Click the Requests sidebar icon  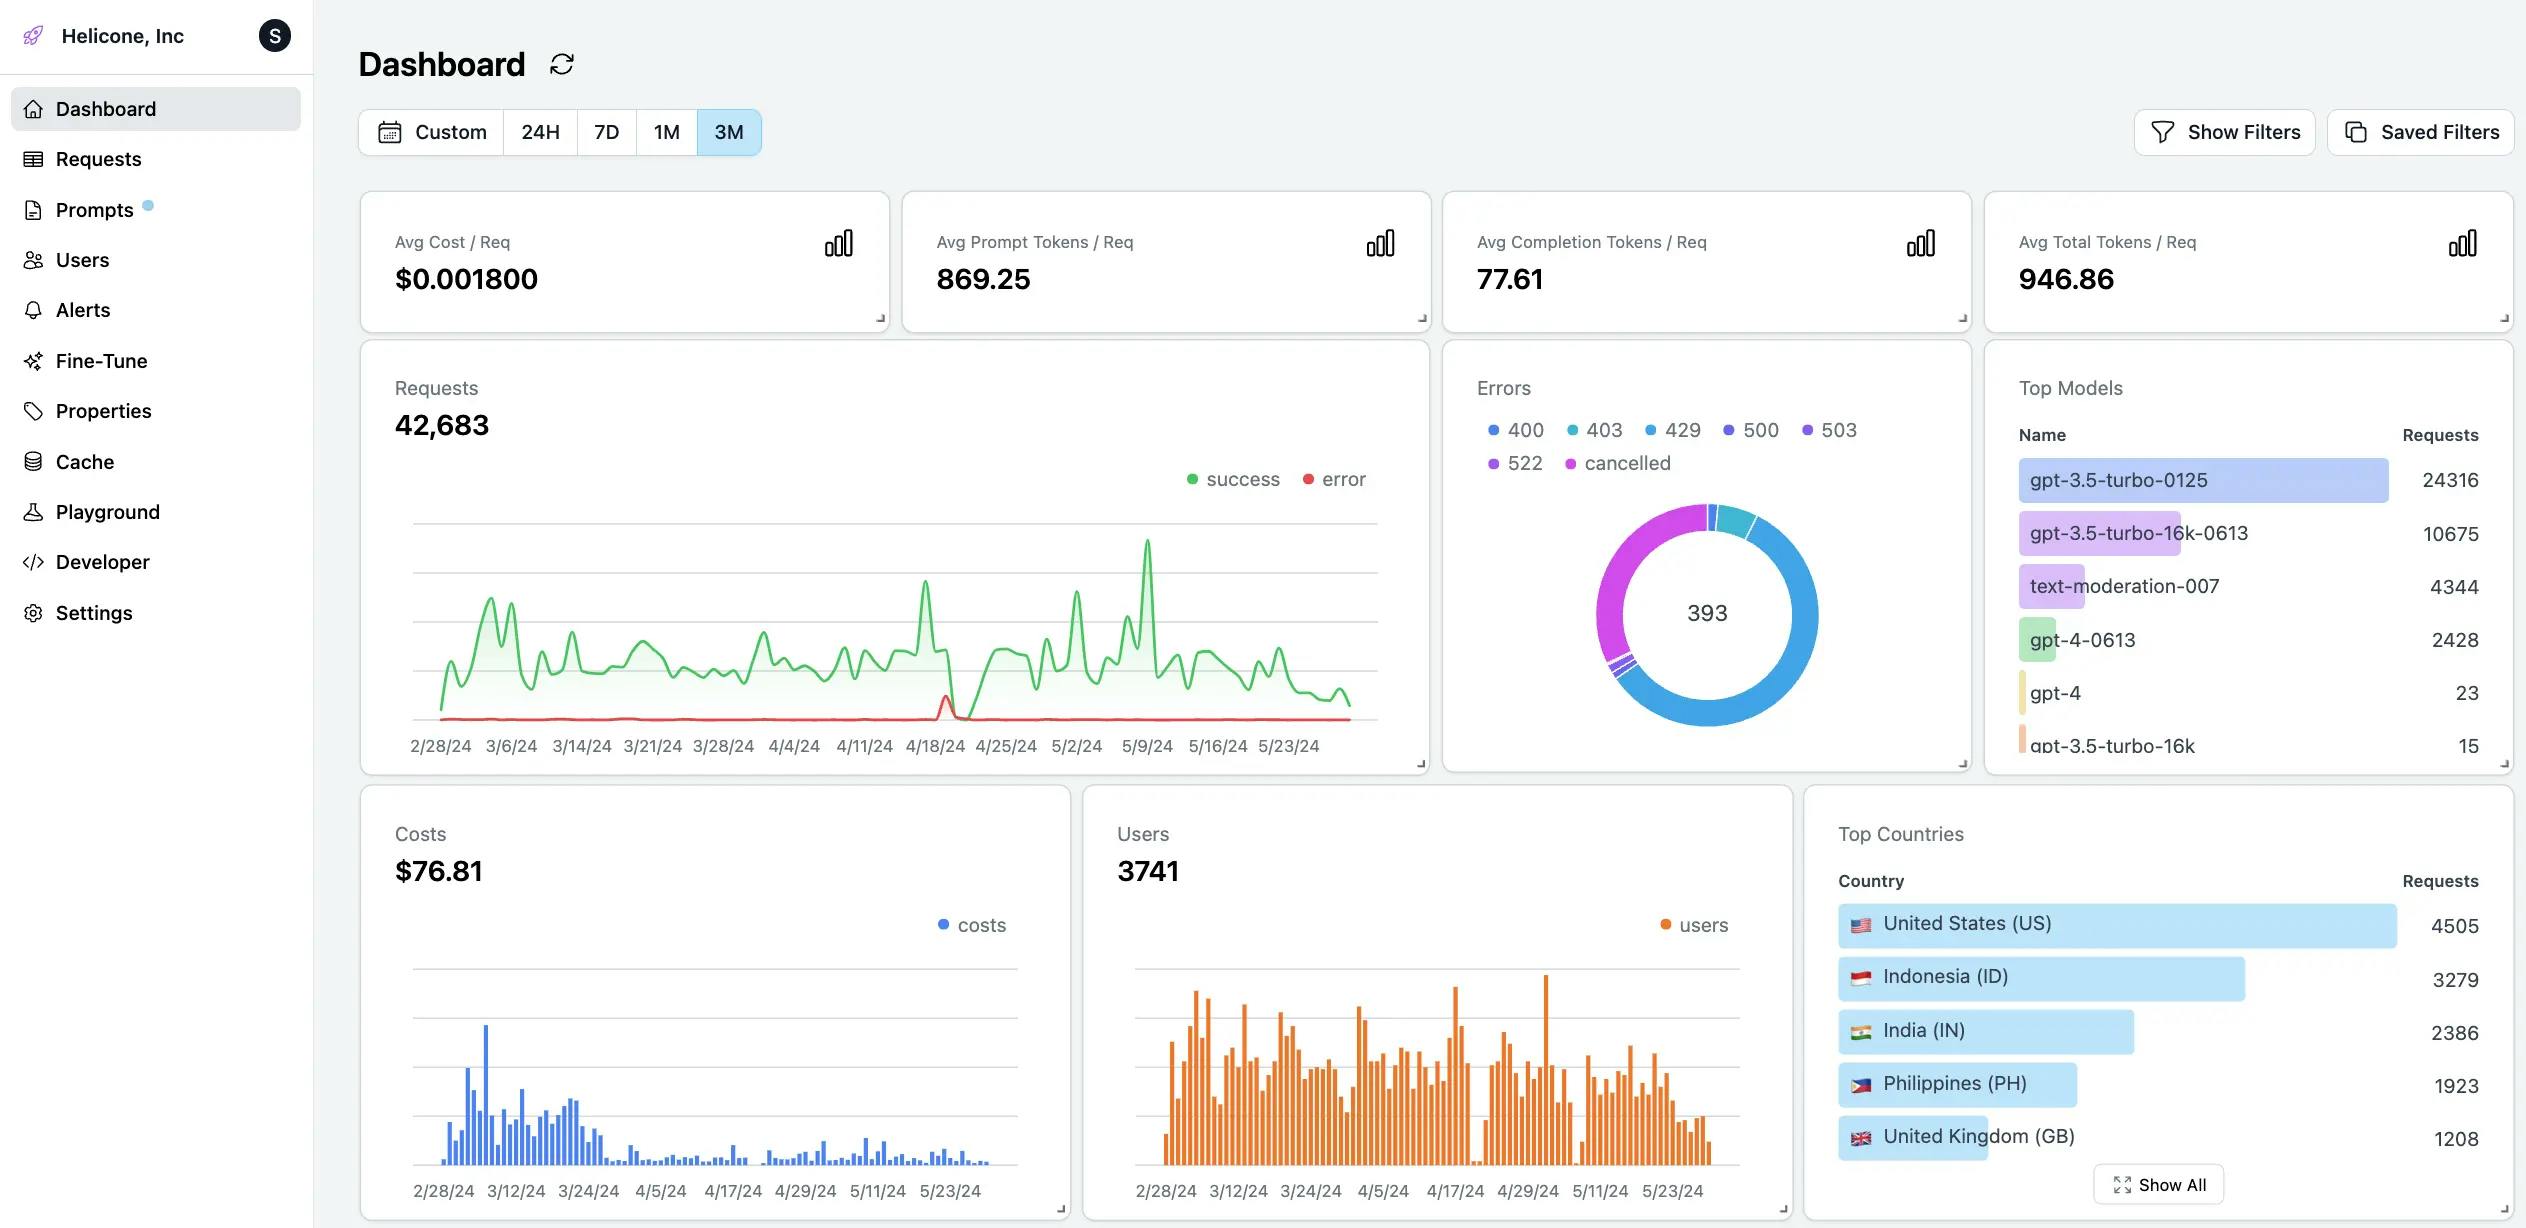tap(31, 160)
